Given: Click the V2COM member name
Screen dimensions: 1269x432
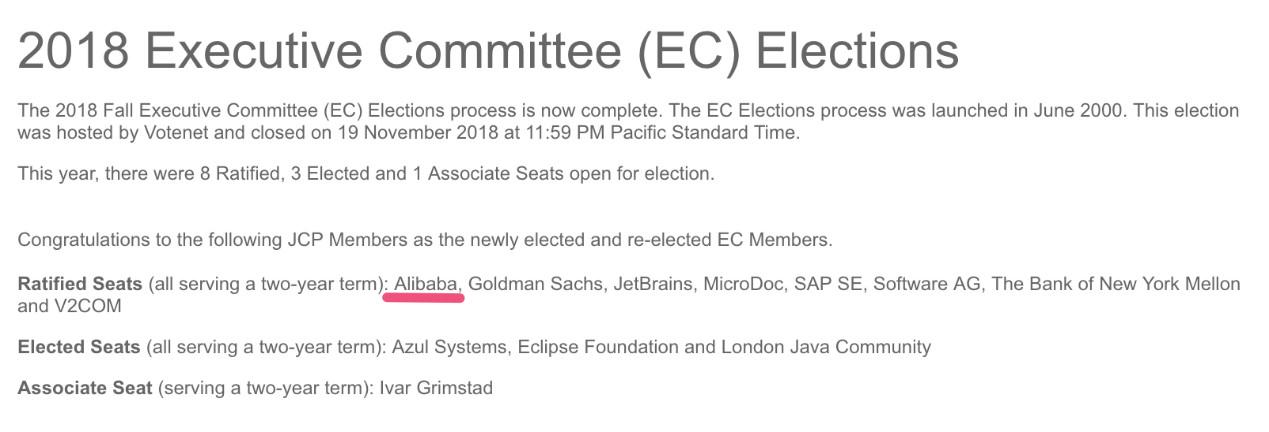Looking at the screenshot, I should click(87, 306).
